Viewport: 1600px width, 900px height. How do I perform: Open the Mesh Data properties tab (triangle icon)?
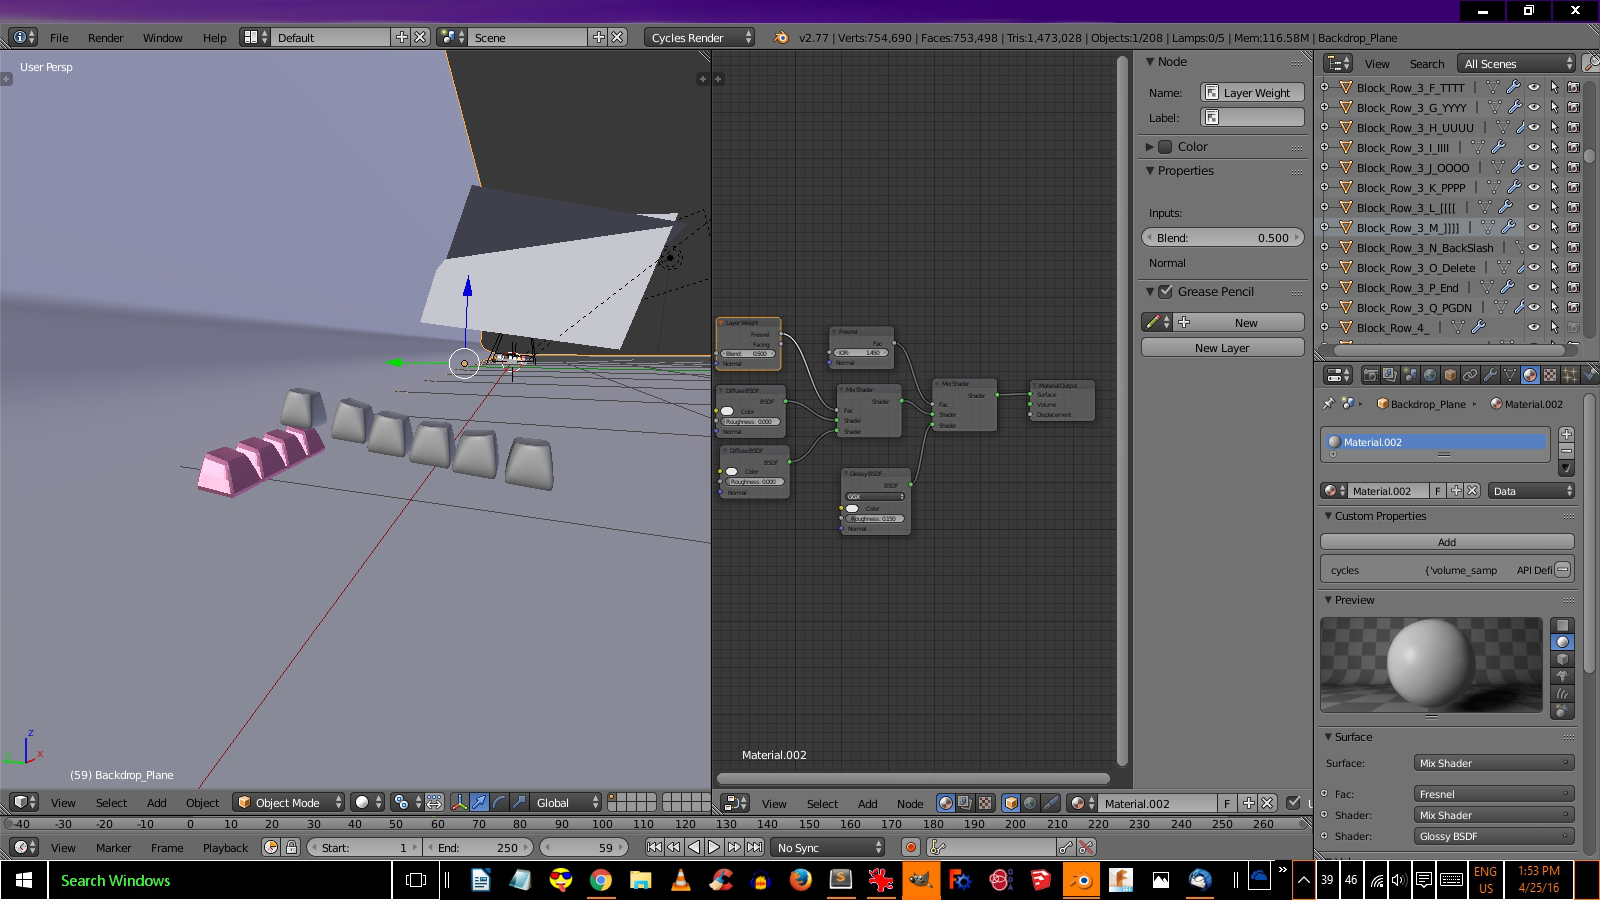[1510, 375]
